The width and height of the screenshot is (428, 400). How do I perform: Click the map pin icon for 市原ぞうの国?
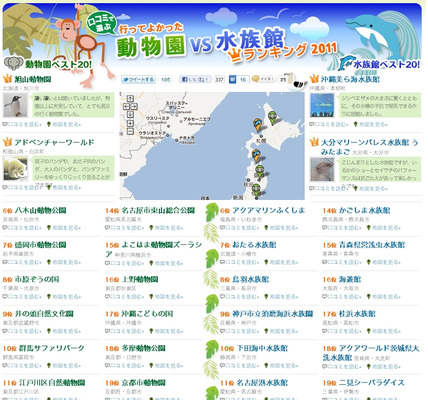(x=48, y=296)
